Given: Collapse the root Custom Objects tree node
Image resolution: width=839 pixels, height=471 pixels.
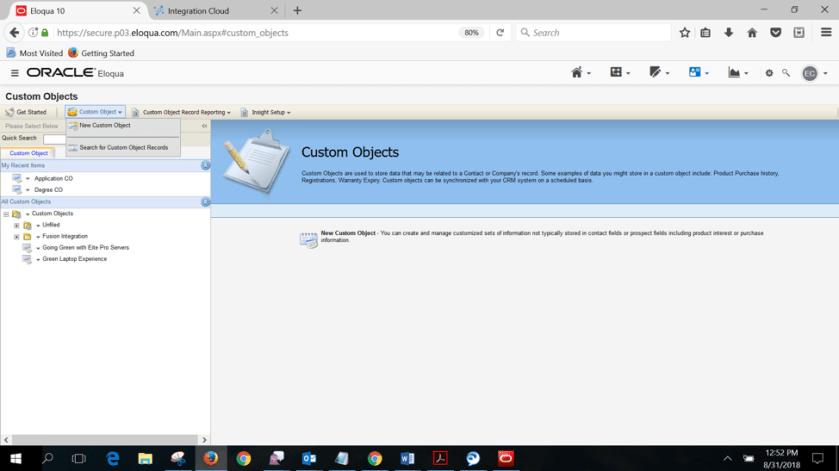Looking at the screenshot, I should pos(6,214).
